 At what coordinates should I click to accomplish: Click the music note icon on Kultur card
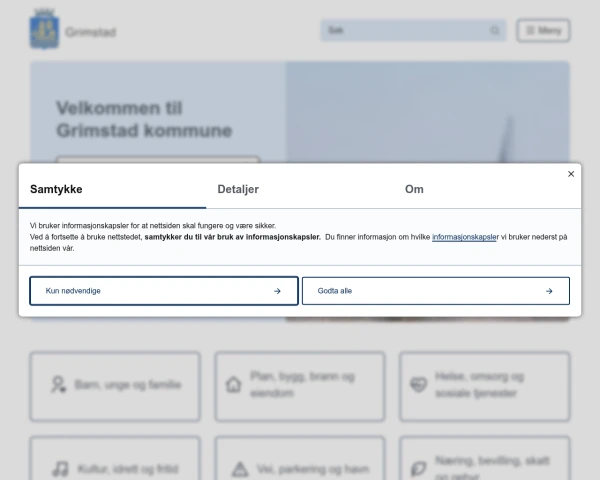[60, 469]
